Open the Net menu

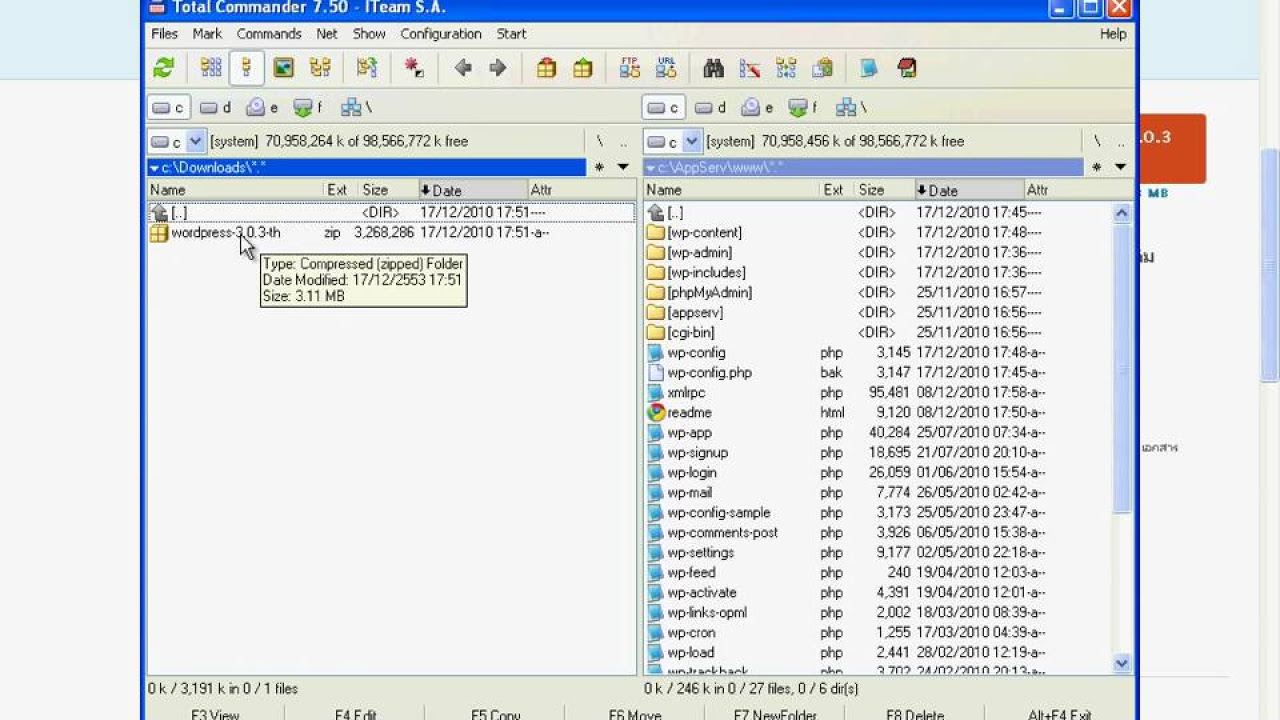click(x=327, y=33)
